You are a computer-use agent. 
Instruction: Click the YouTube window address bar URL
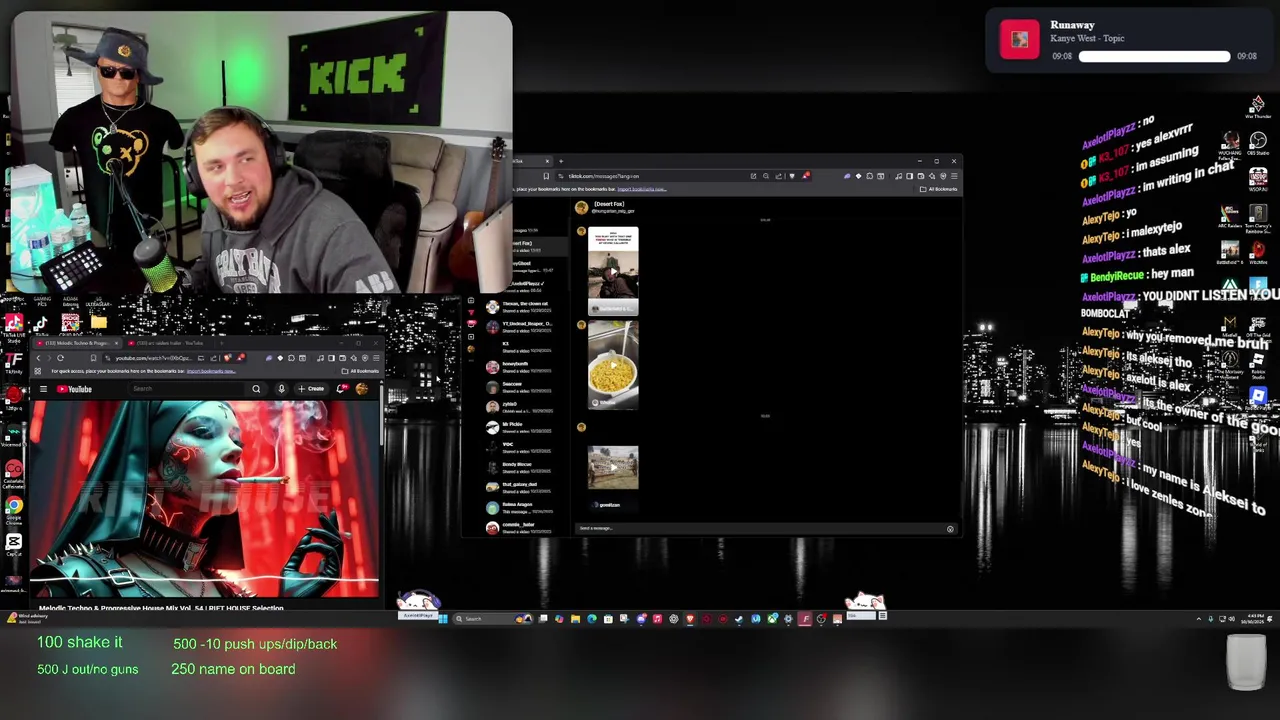click(153, 358)
